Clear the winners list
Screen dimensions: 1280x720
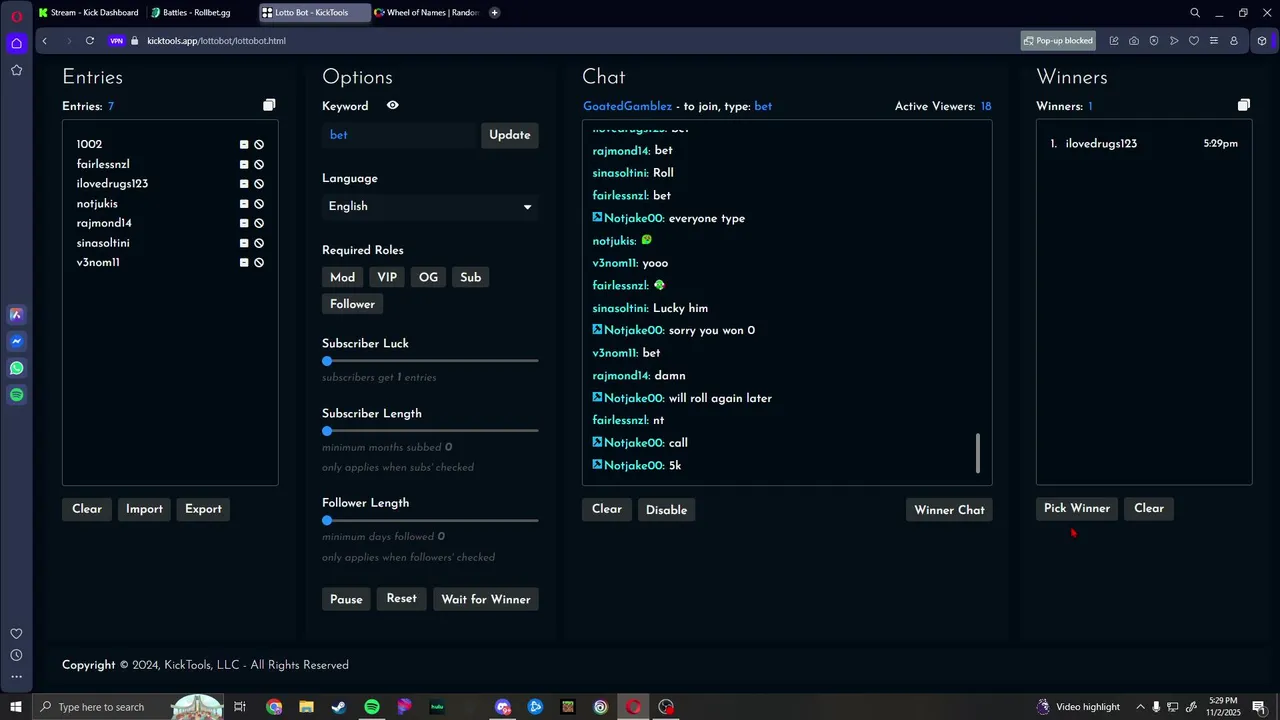click(x=1149, y=508)
